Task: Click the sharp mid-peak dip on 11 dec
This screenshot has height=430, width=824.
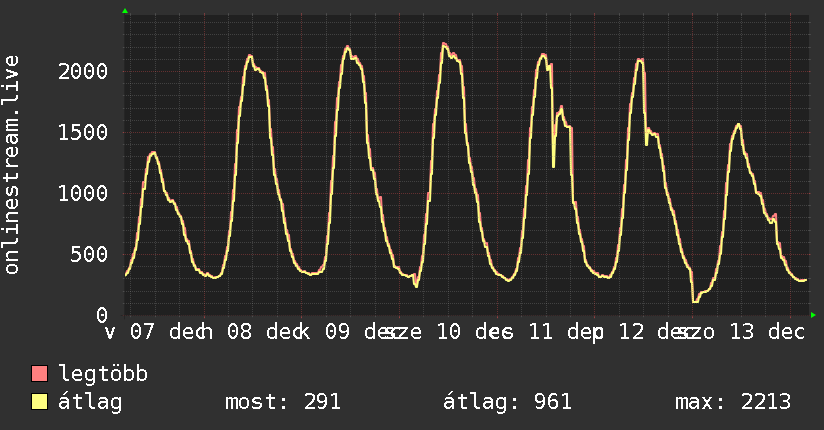Action: tap(553, 165)
